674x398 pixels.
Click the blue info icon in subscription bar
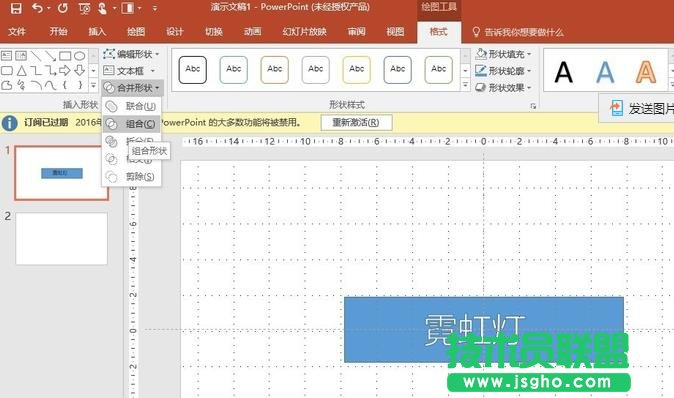[9, 123]
